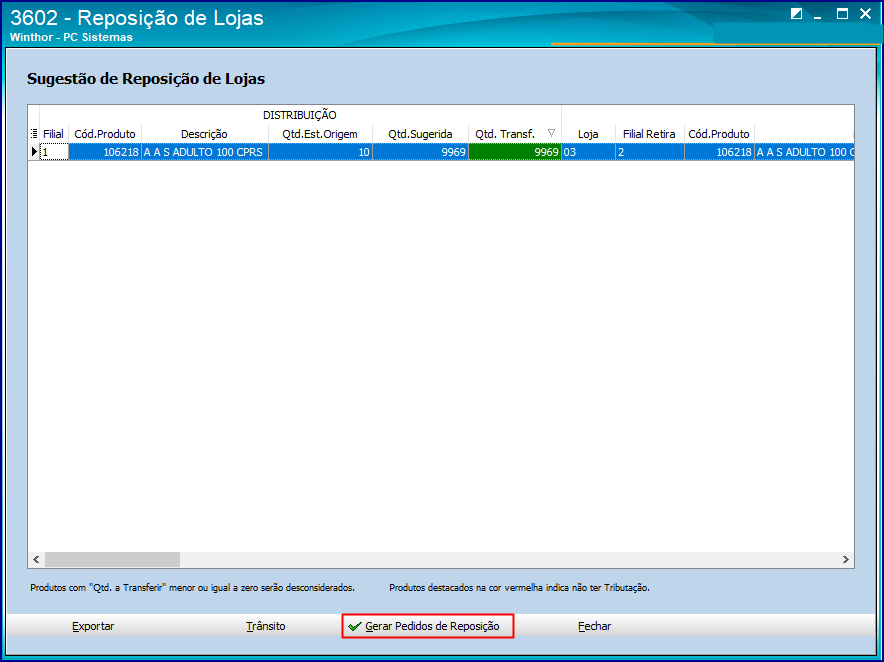The image size is (884, 662).
Task: Click the green Qtd. Transf. cell 9969
Action: coord(515,152)
